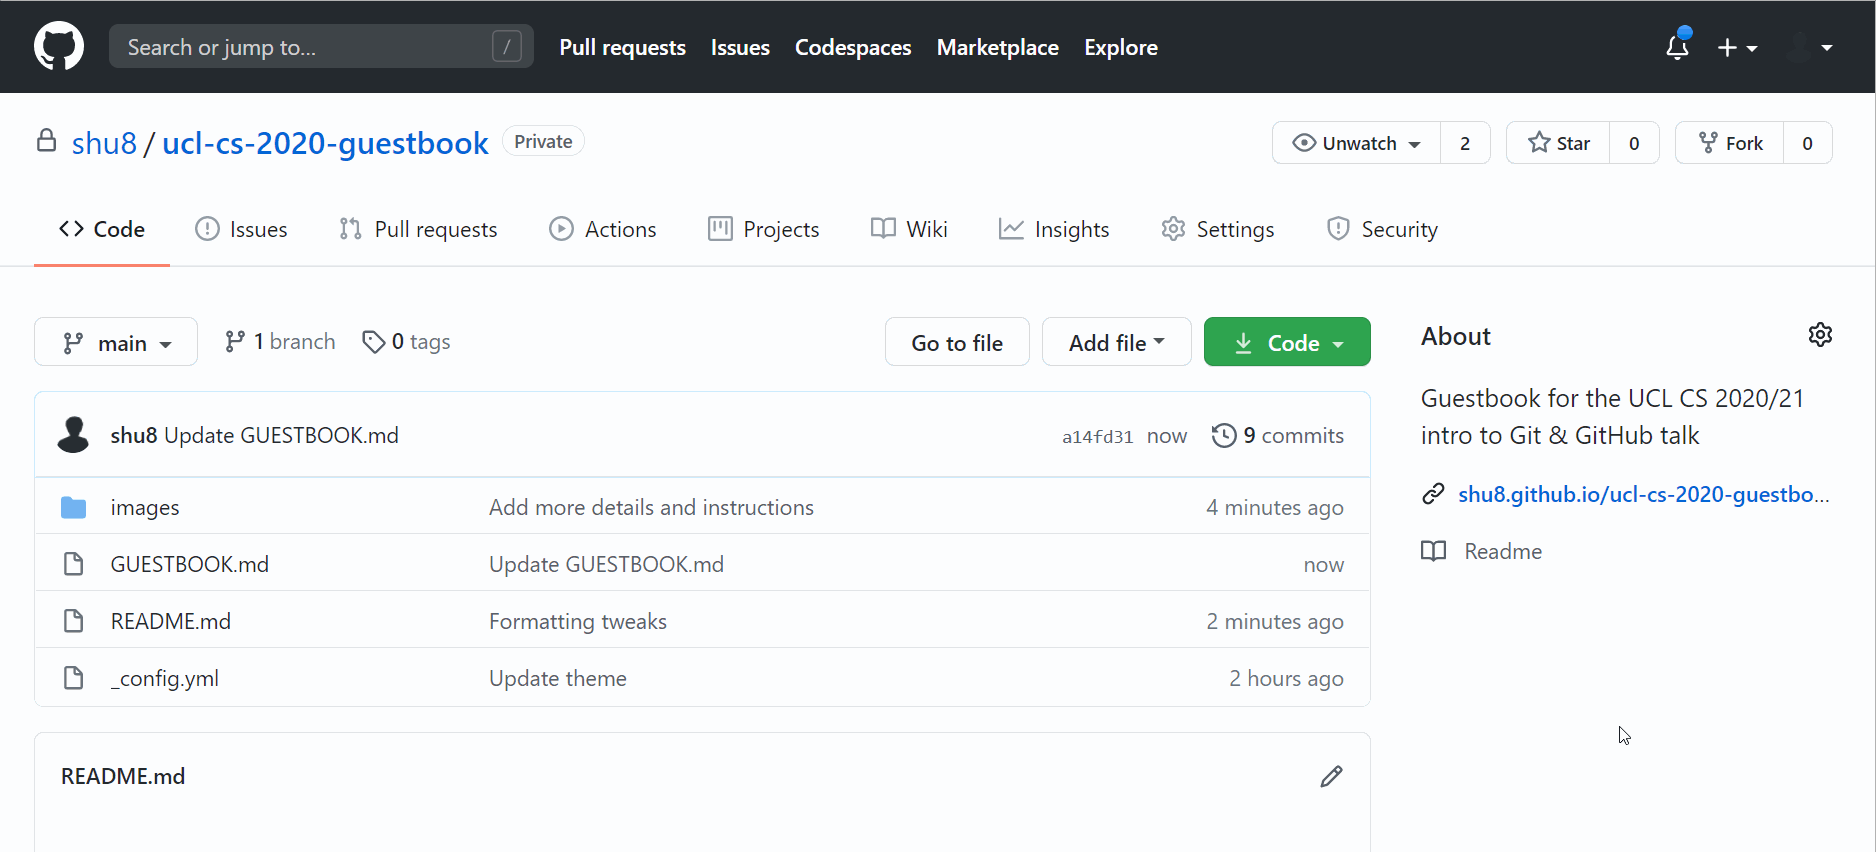The width and height of the screenshot is (1876, 852).
Task: Open Issues in top navigation bar
Action: coord(740,47)
